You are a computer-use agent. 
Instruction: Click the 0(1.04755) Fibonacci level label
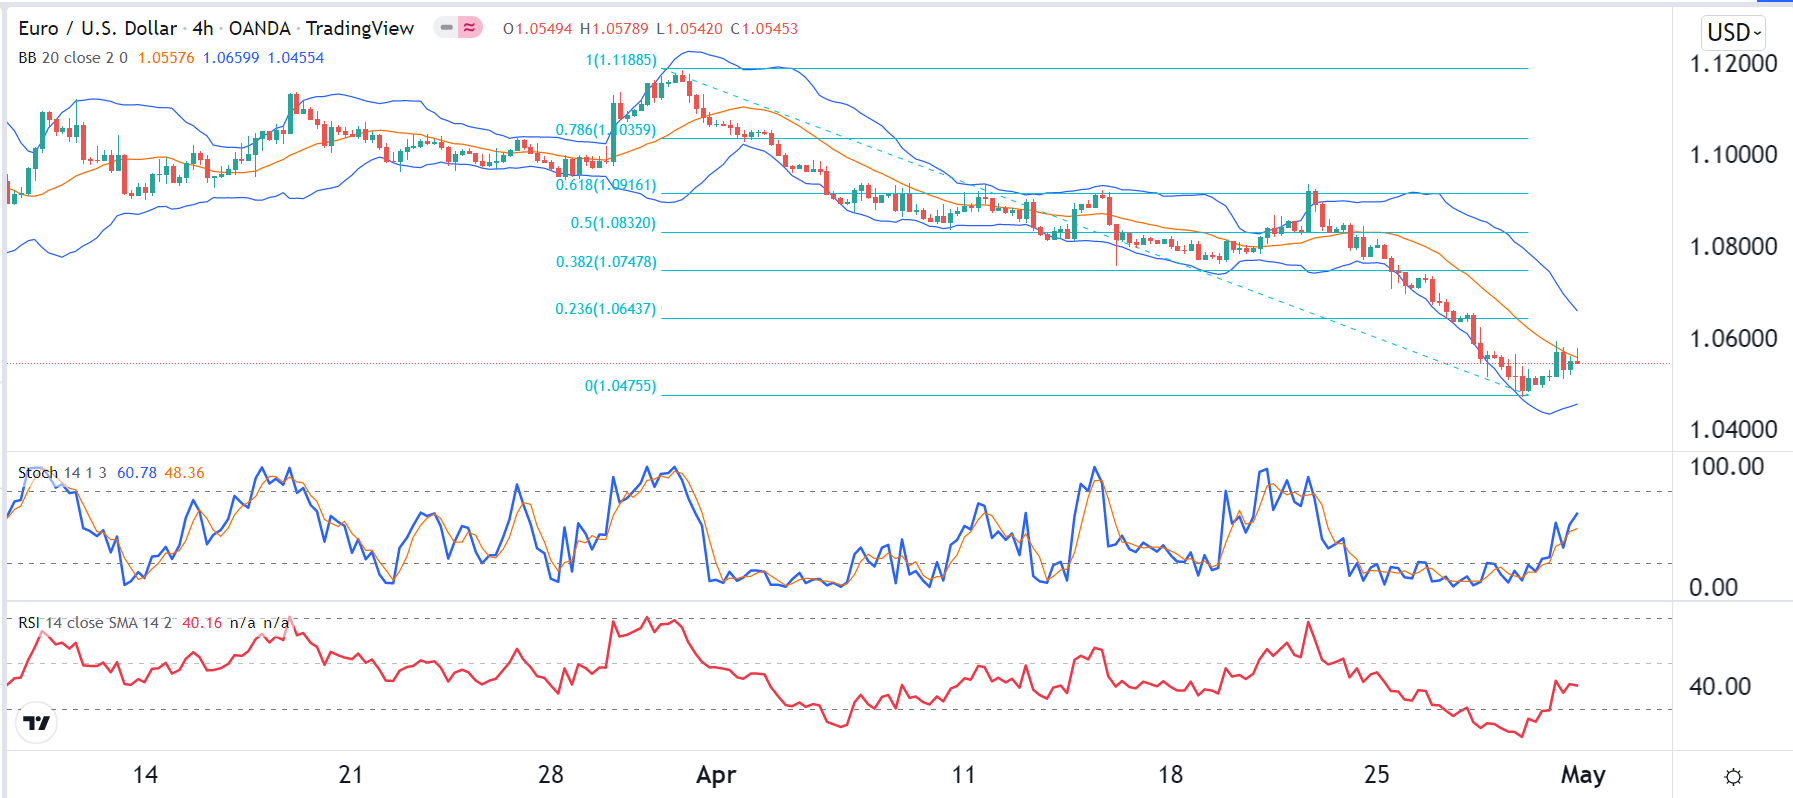coord(620,386)
